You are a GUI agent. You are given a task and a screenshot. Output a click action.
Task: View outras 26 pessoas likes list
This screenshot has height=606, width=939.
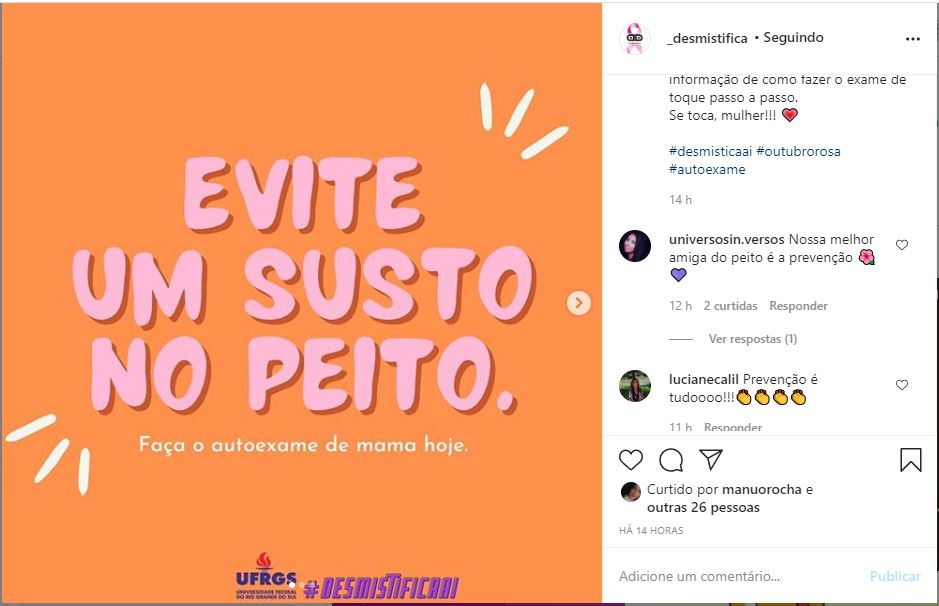(703, 508)
